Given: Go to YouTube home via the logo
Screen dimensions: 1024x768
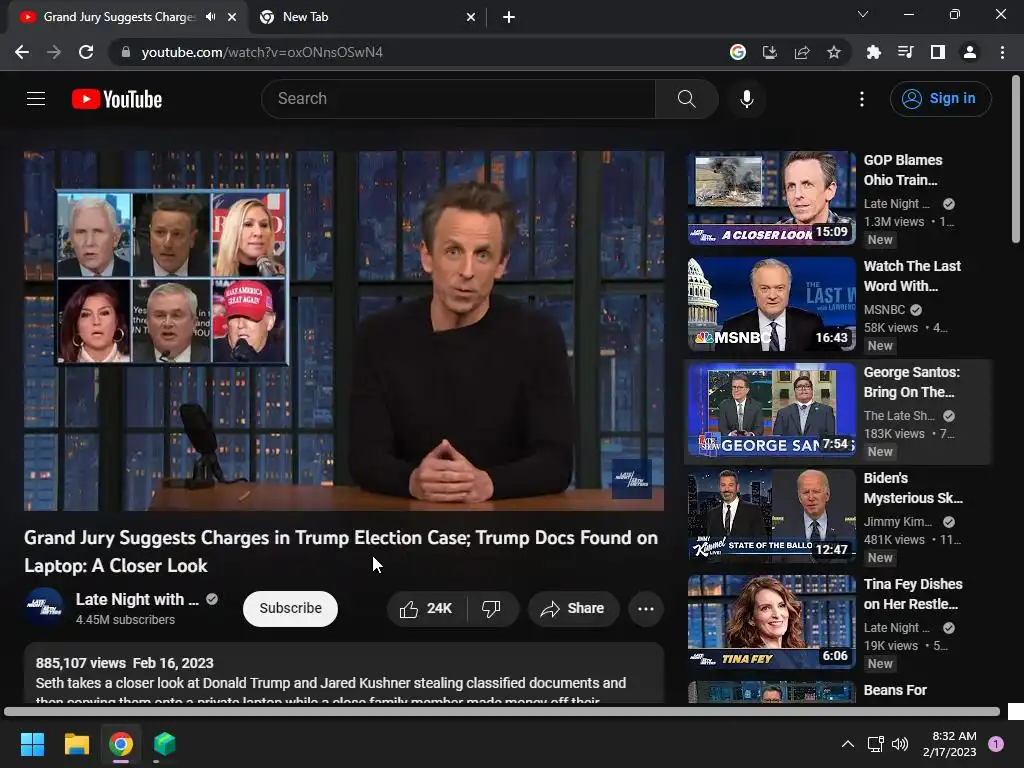Looking at the screenshot, I should [x=117, y=99].
